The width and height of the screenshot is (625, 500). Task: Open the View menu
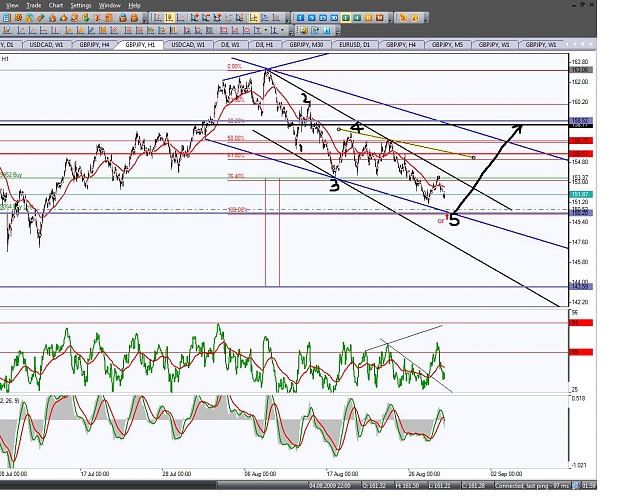pyautogui.click(x=12, y=5)
